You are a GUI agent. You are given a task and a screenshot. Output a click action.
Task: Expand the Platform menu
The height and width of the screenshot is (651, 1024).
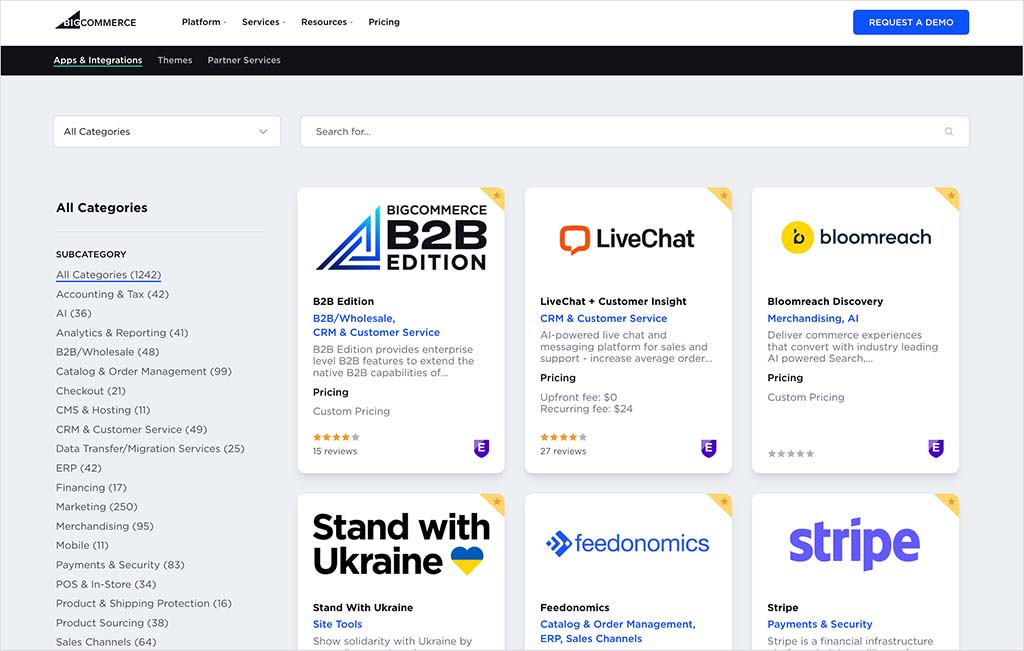coord(204,22)
